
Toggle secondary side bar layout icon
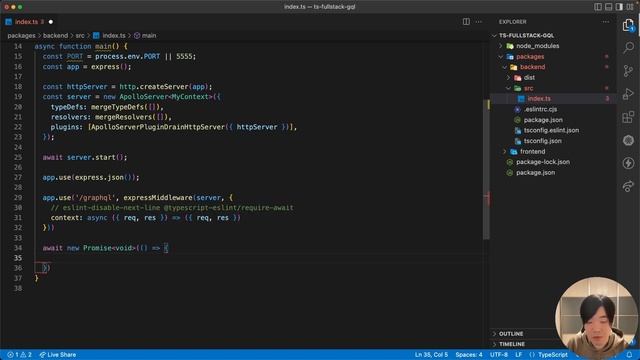619,7
